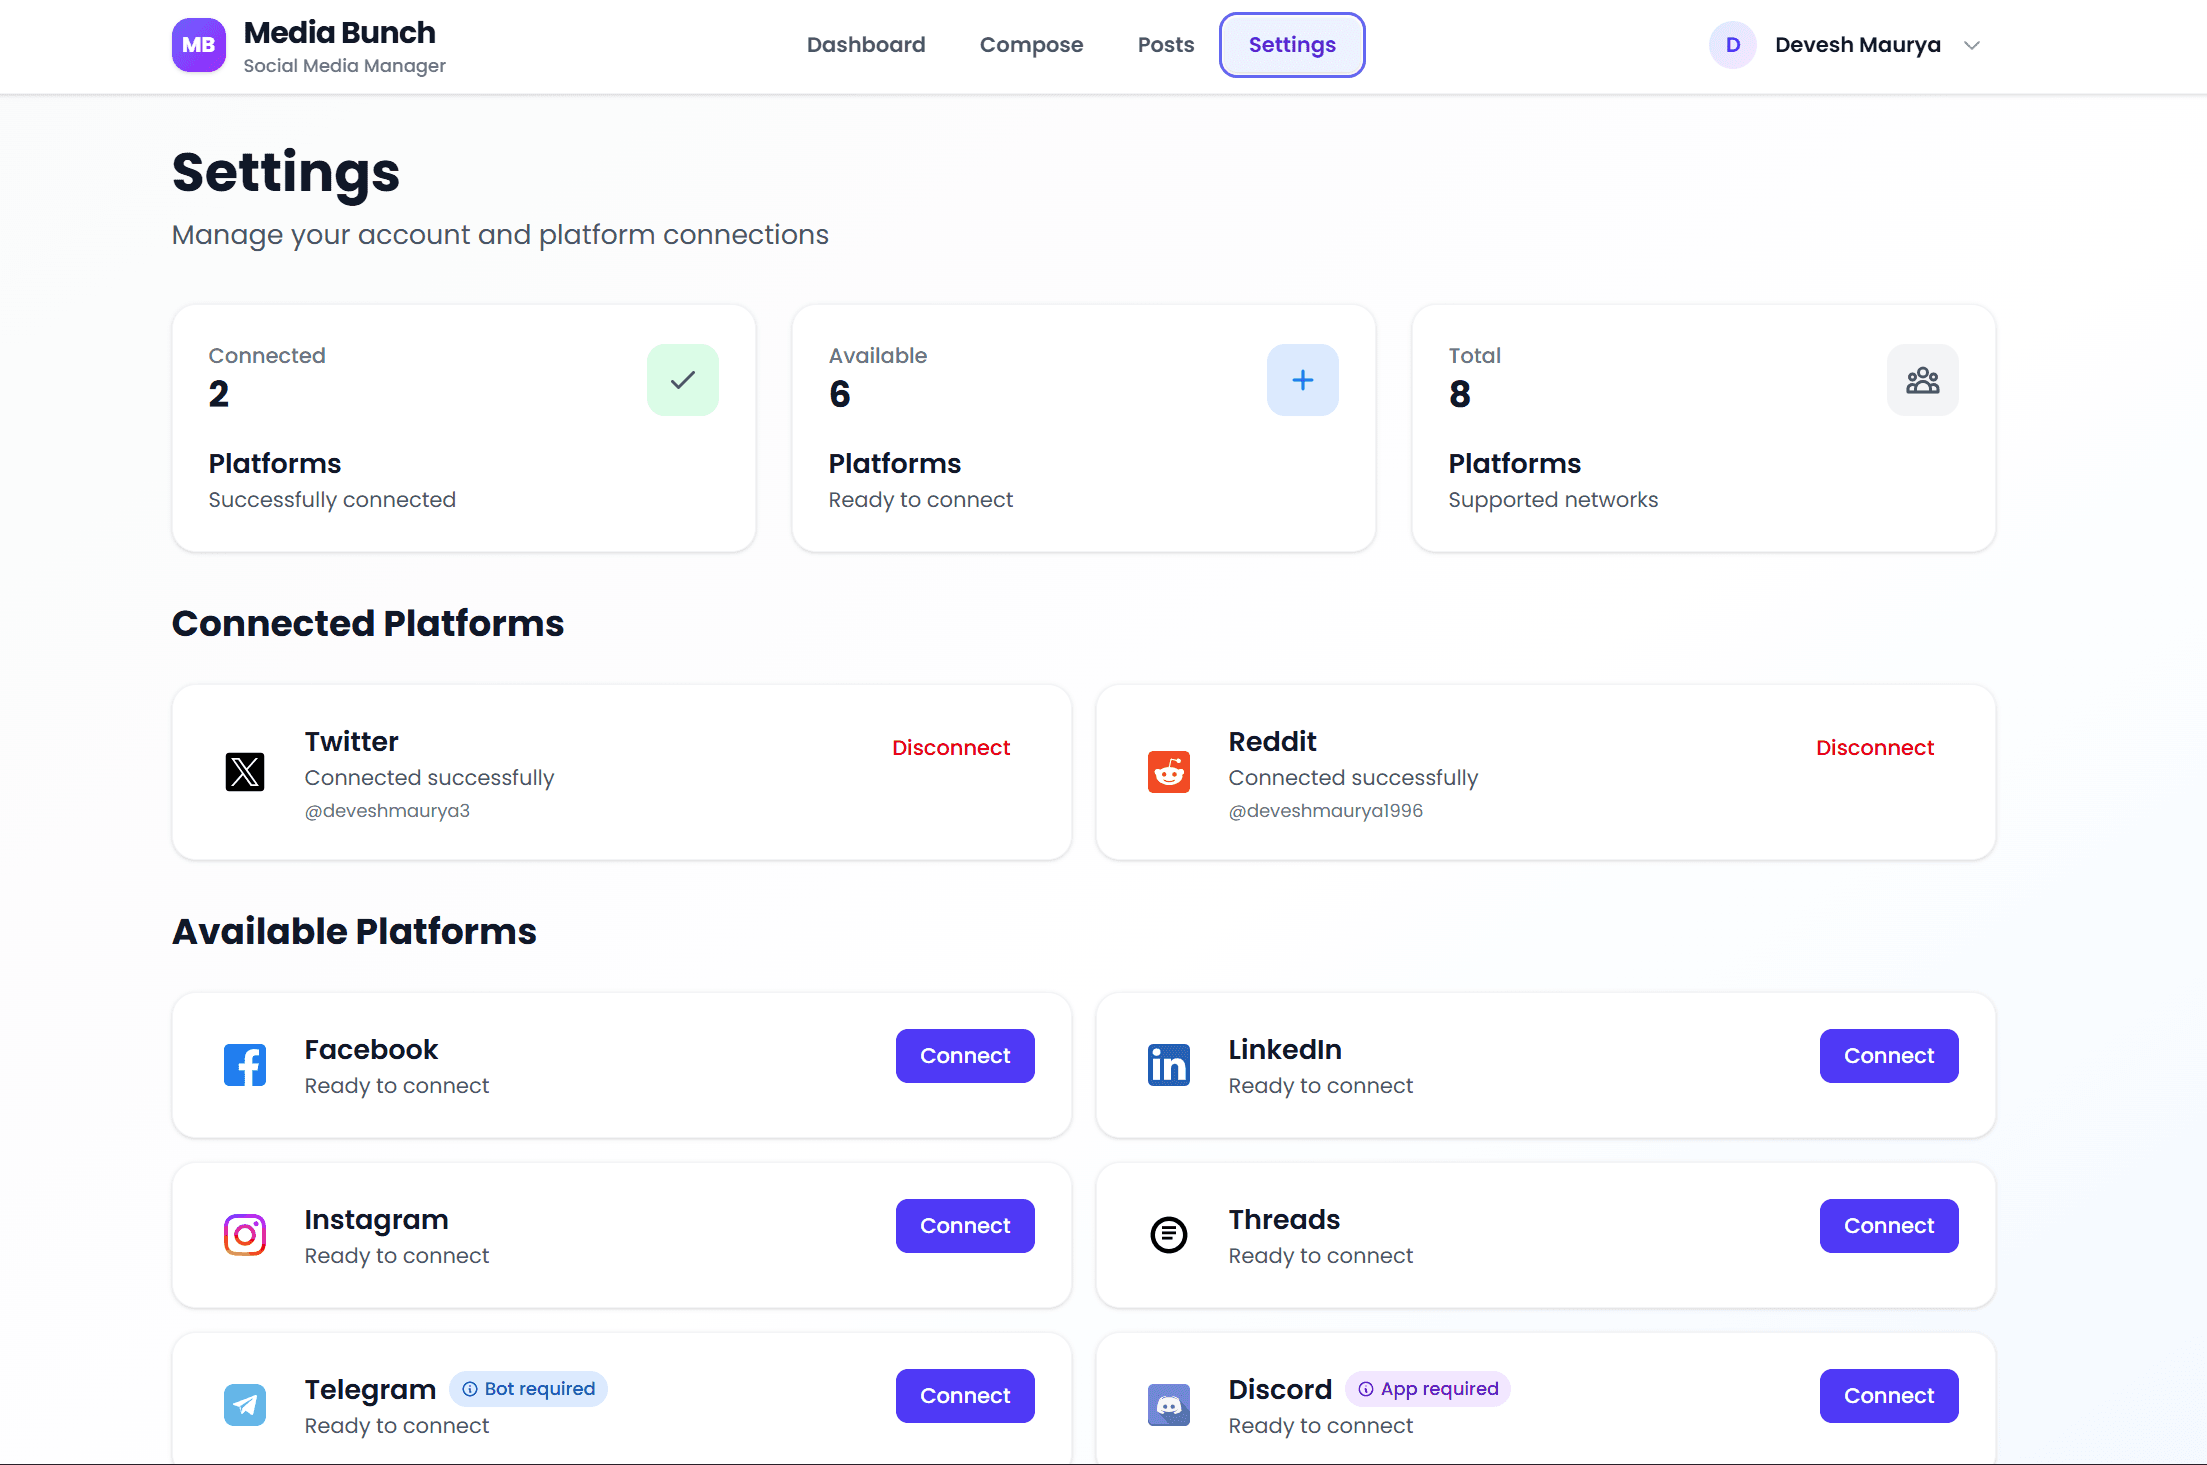Click the Supported networks text
The width and height of the screenshot is (2207, 1465).
(1553, 500)
